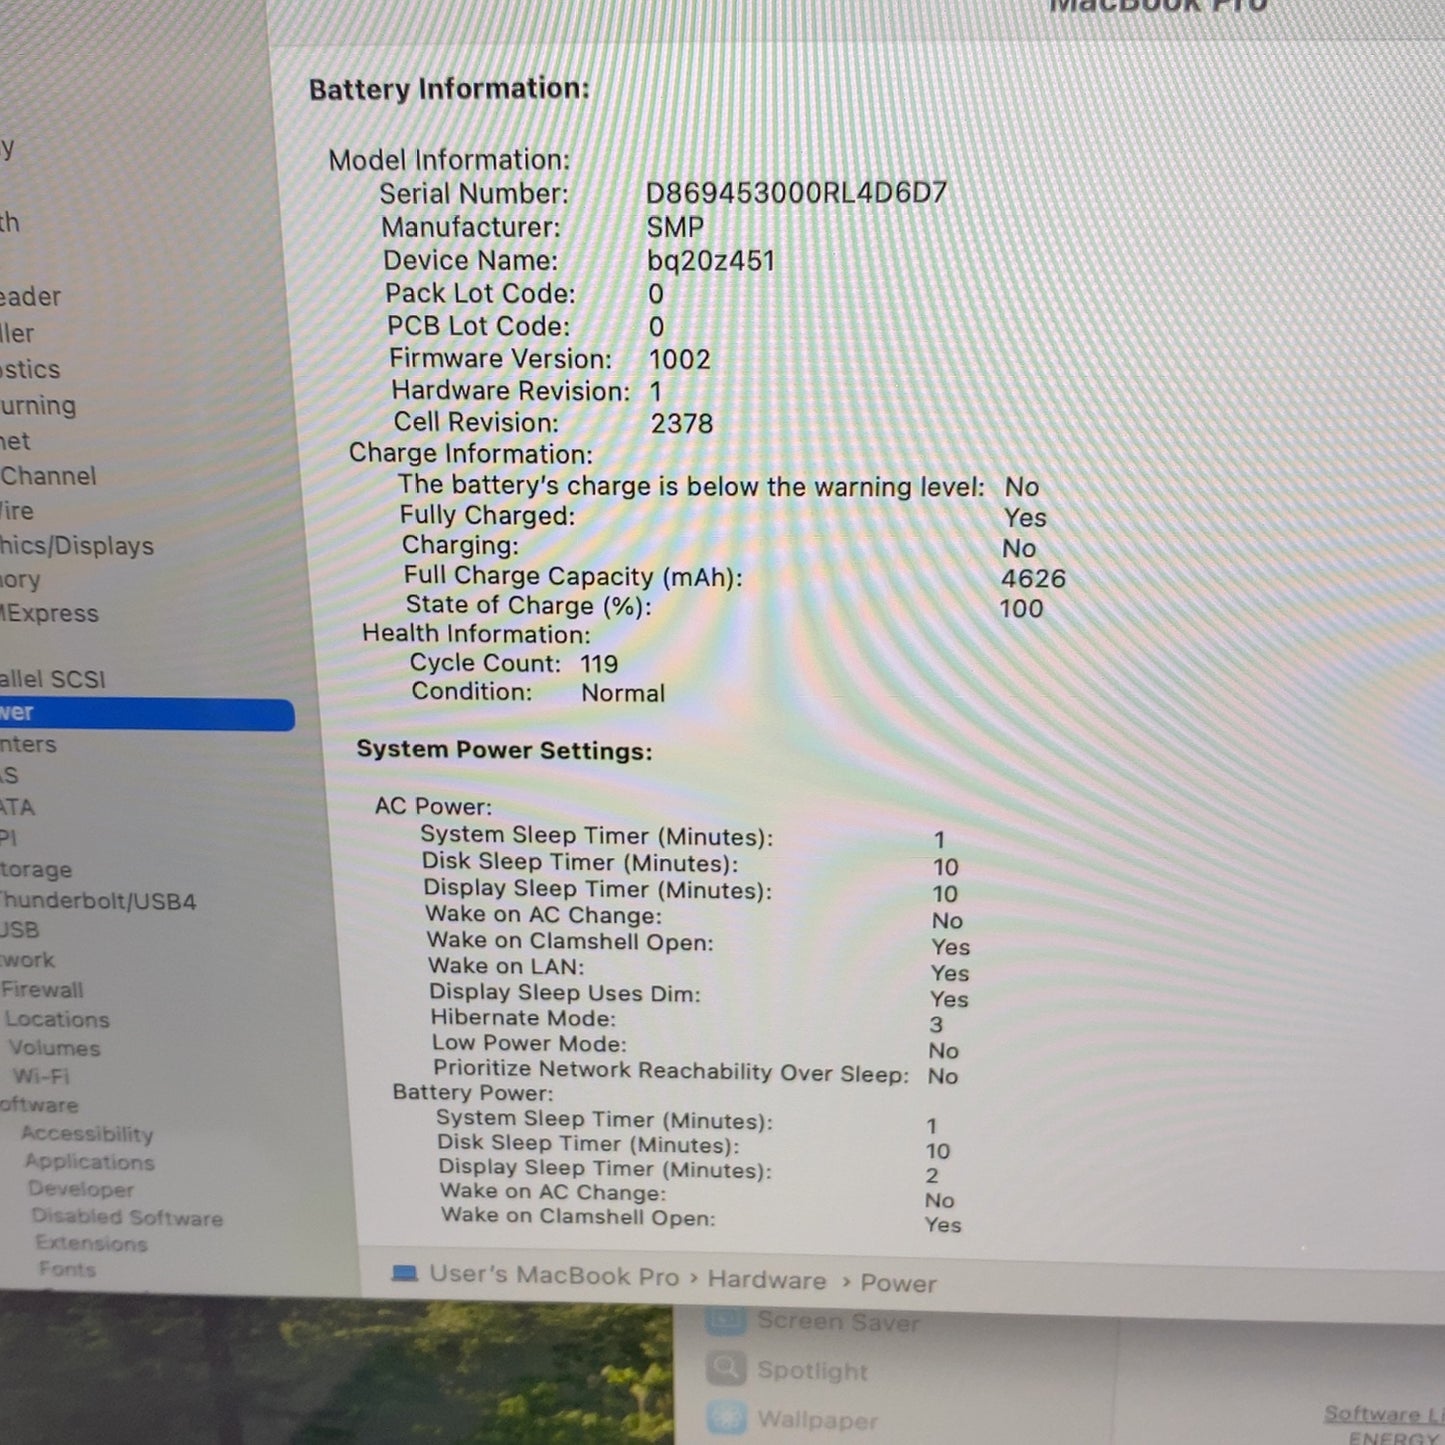Open Spotlight in the System Settings window
1445x1445 pixels.
[x=812, y=1370]
